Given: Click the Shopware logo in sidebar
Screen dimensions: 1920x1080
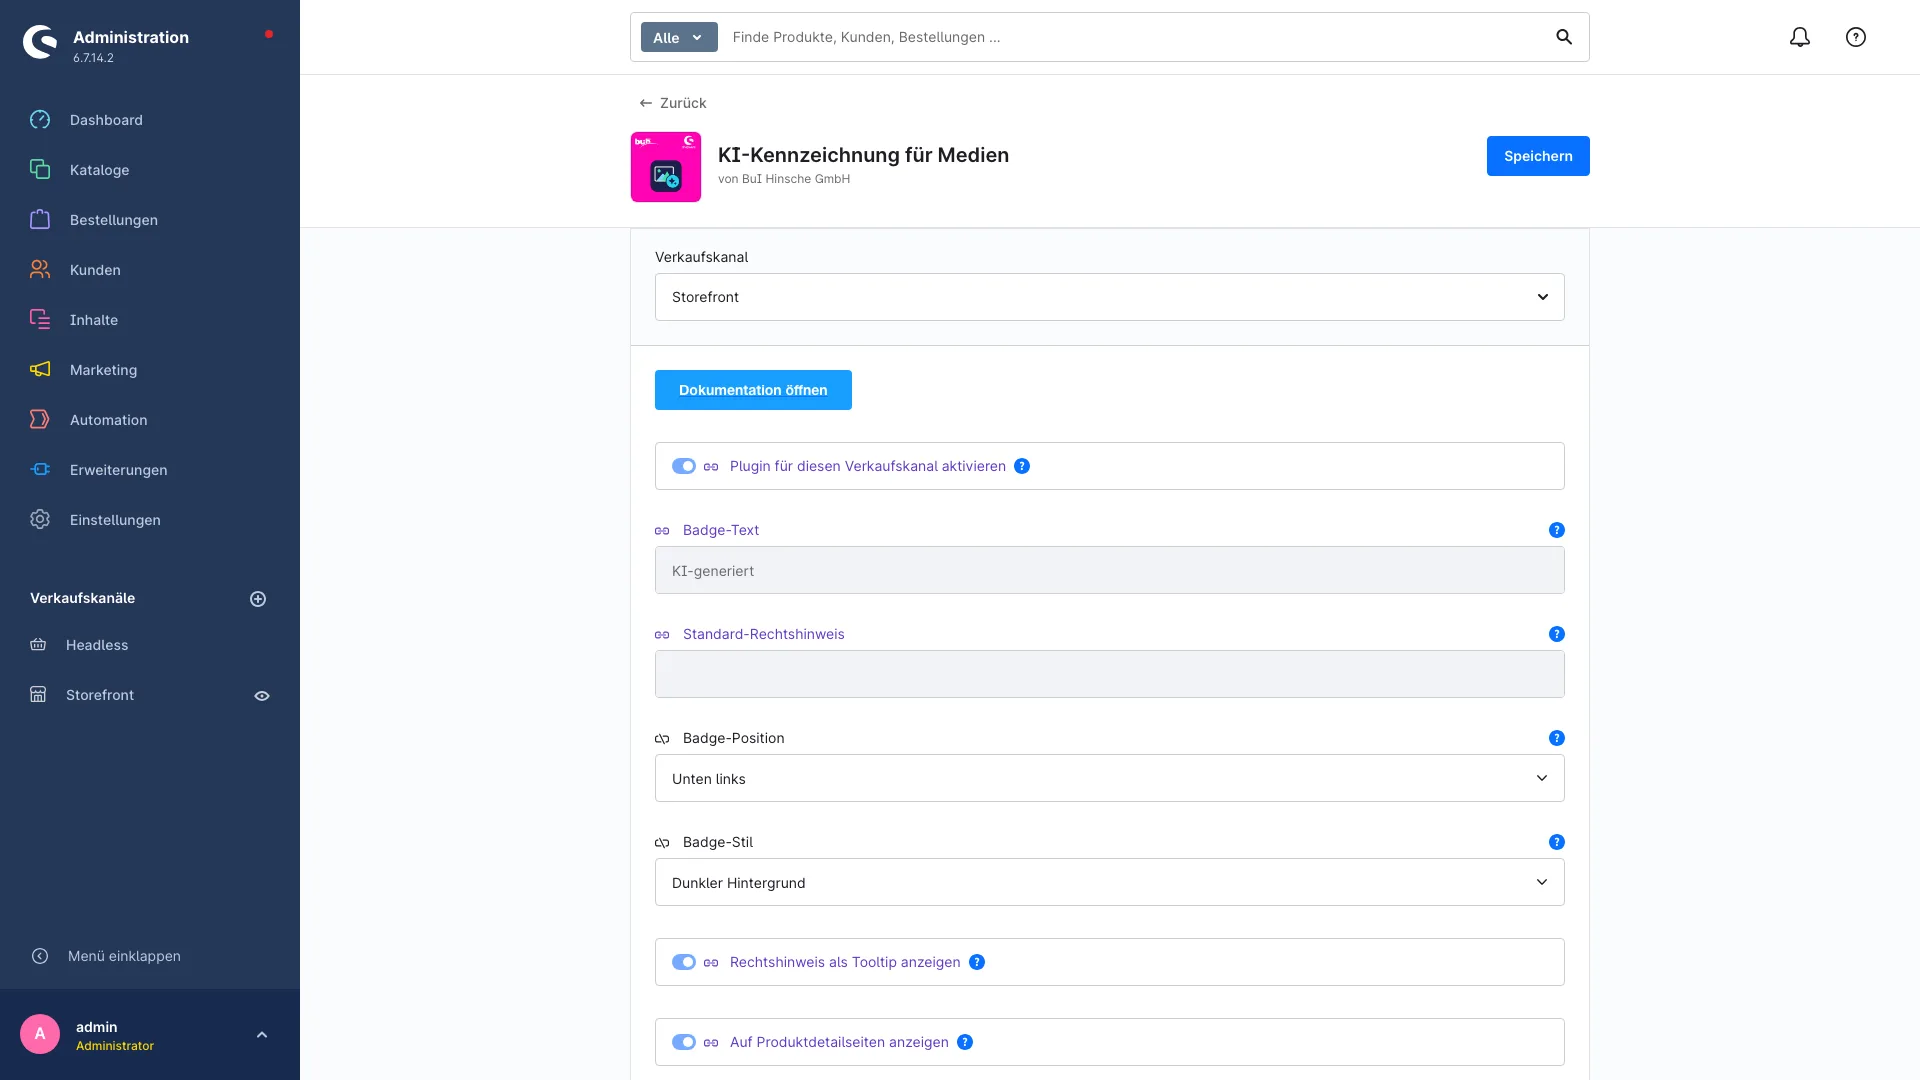Looking at the screenshot, I should [x=40, y=42].
